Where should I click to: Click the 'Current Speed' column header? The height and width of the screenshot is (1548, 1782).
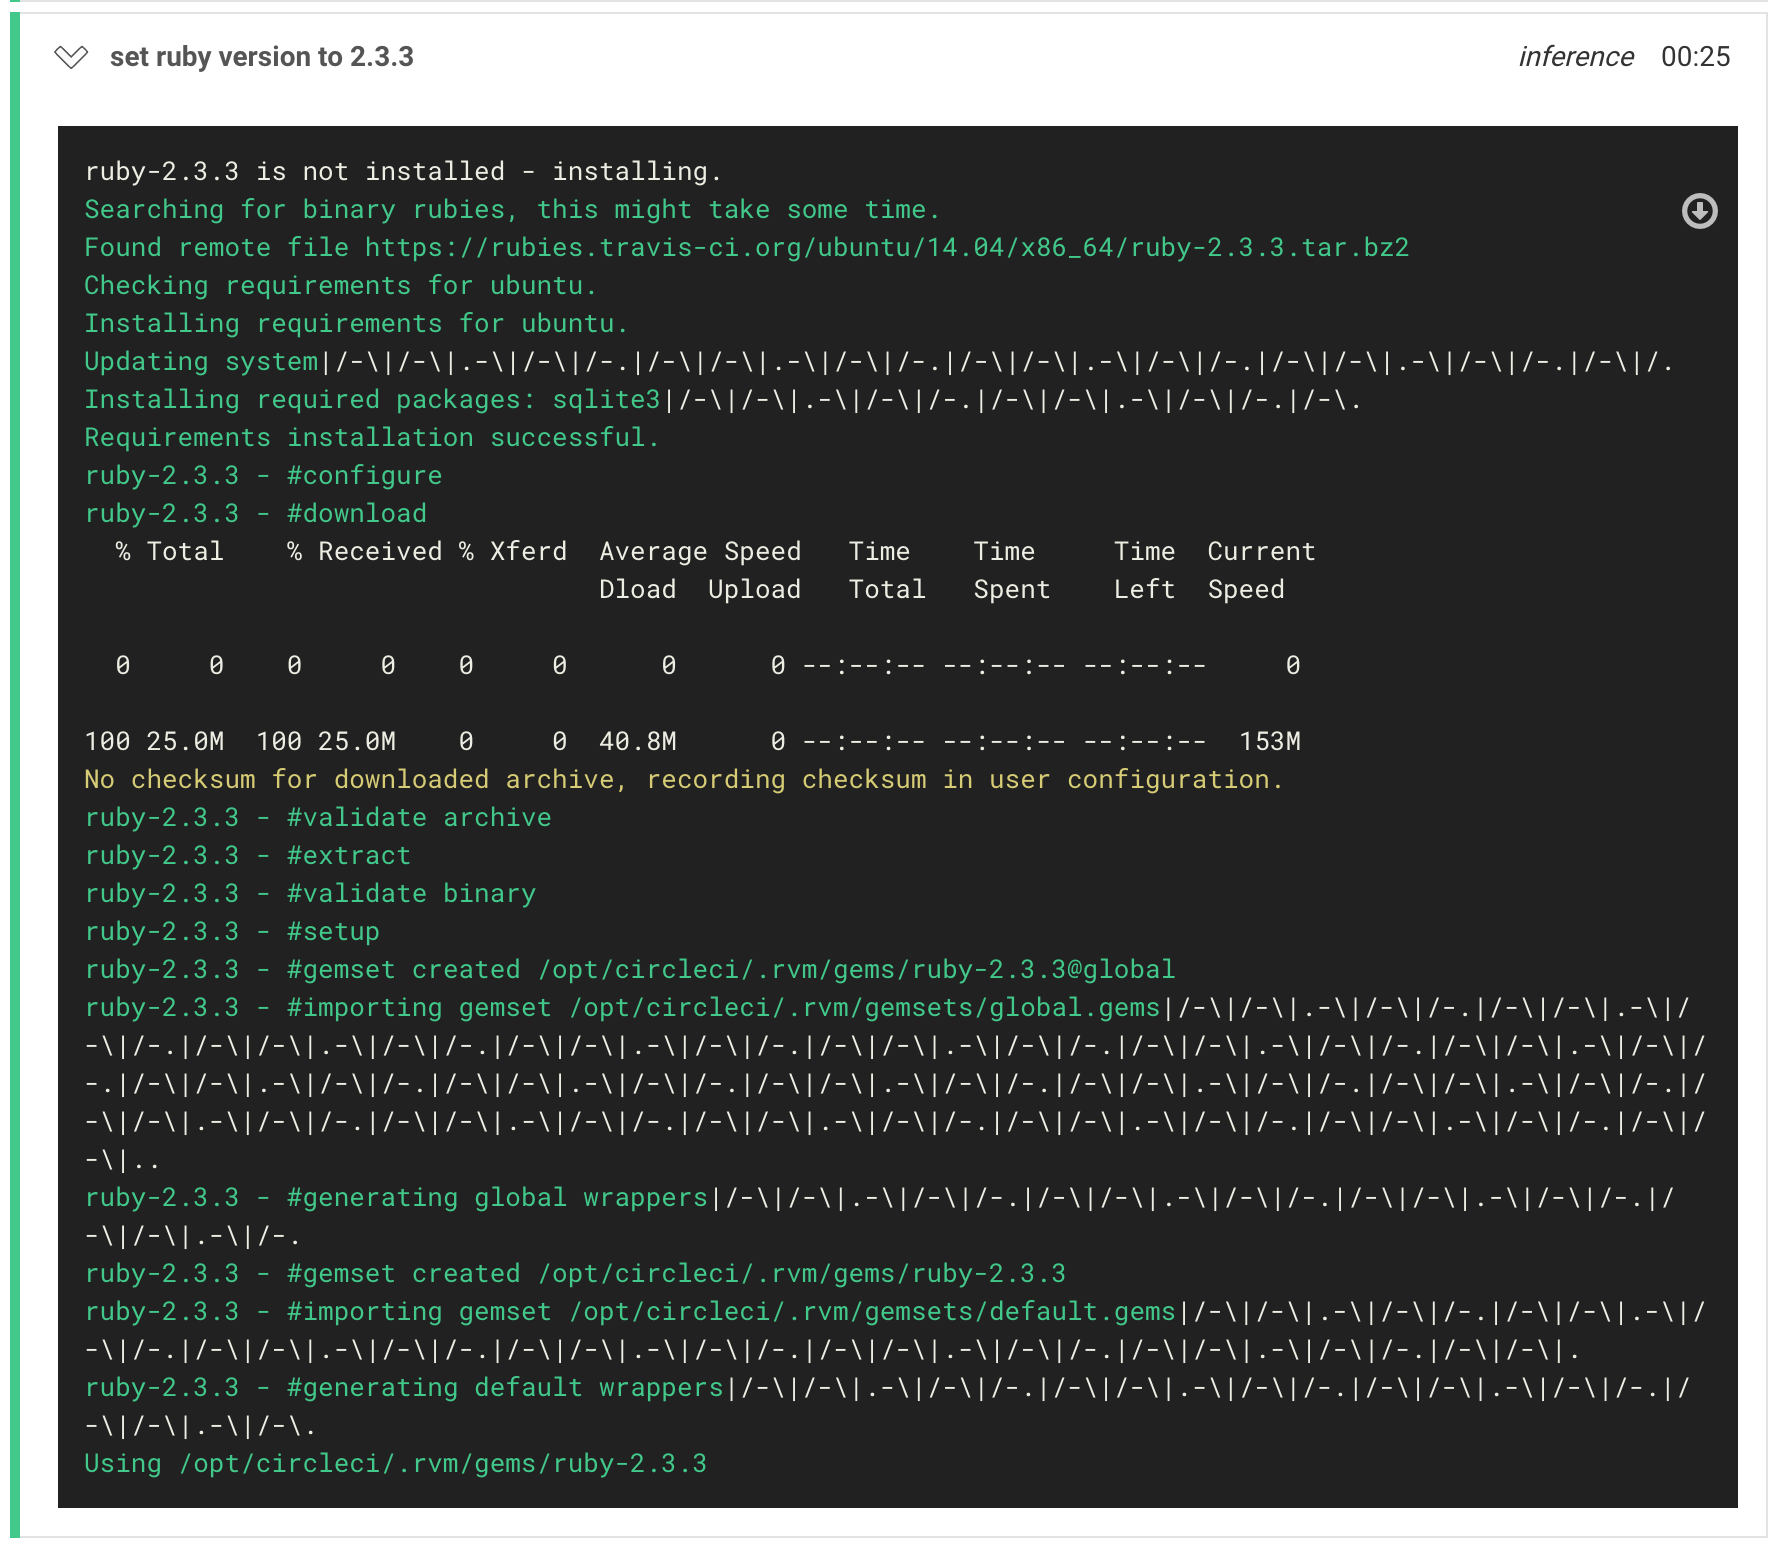coord(1261,570)
